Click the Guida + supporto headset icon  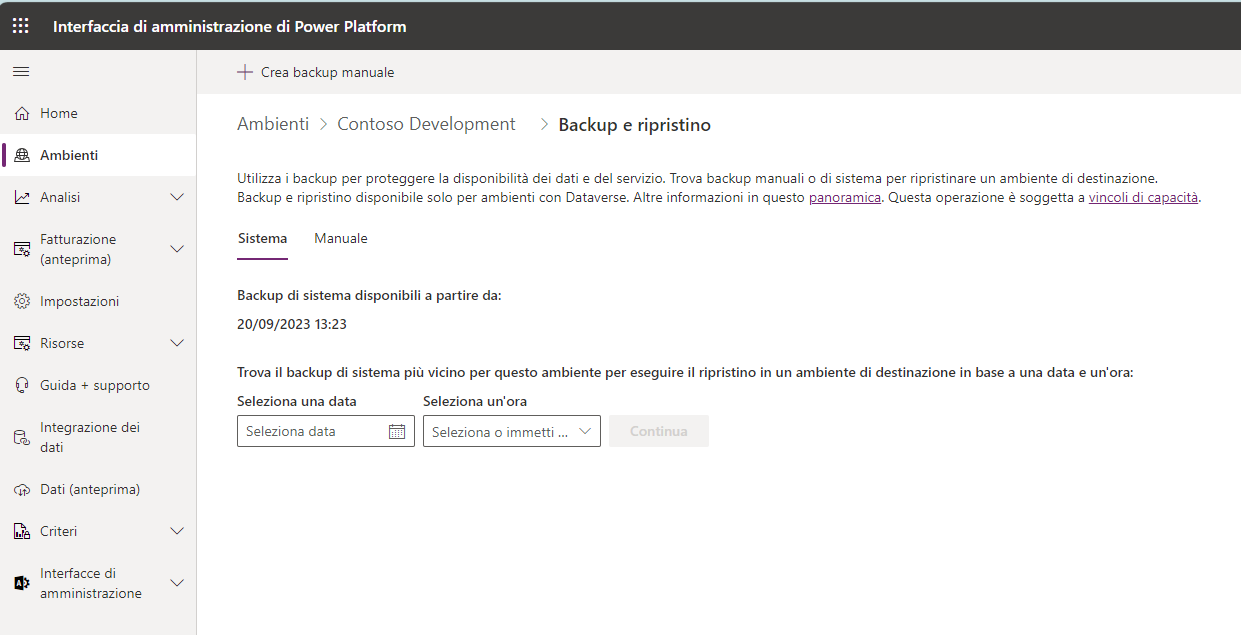(22, 386)
